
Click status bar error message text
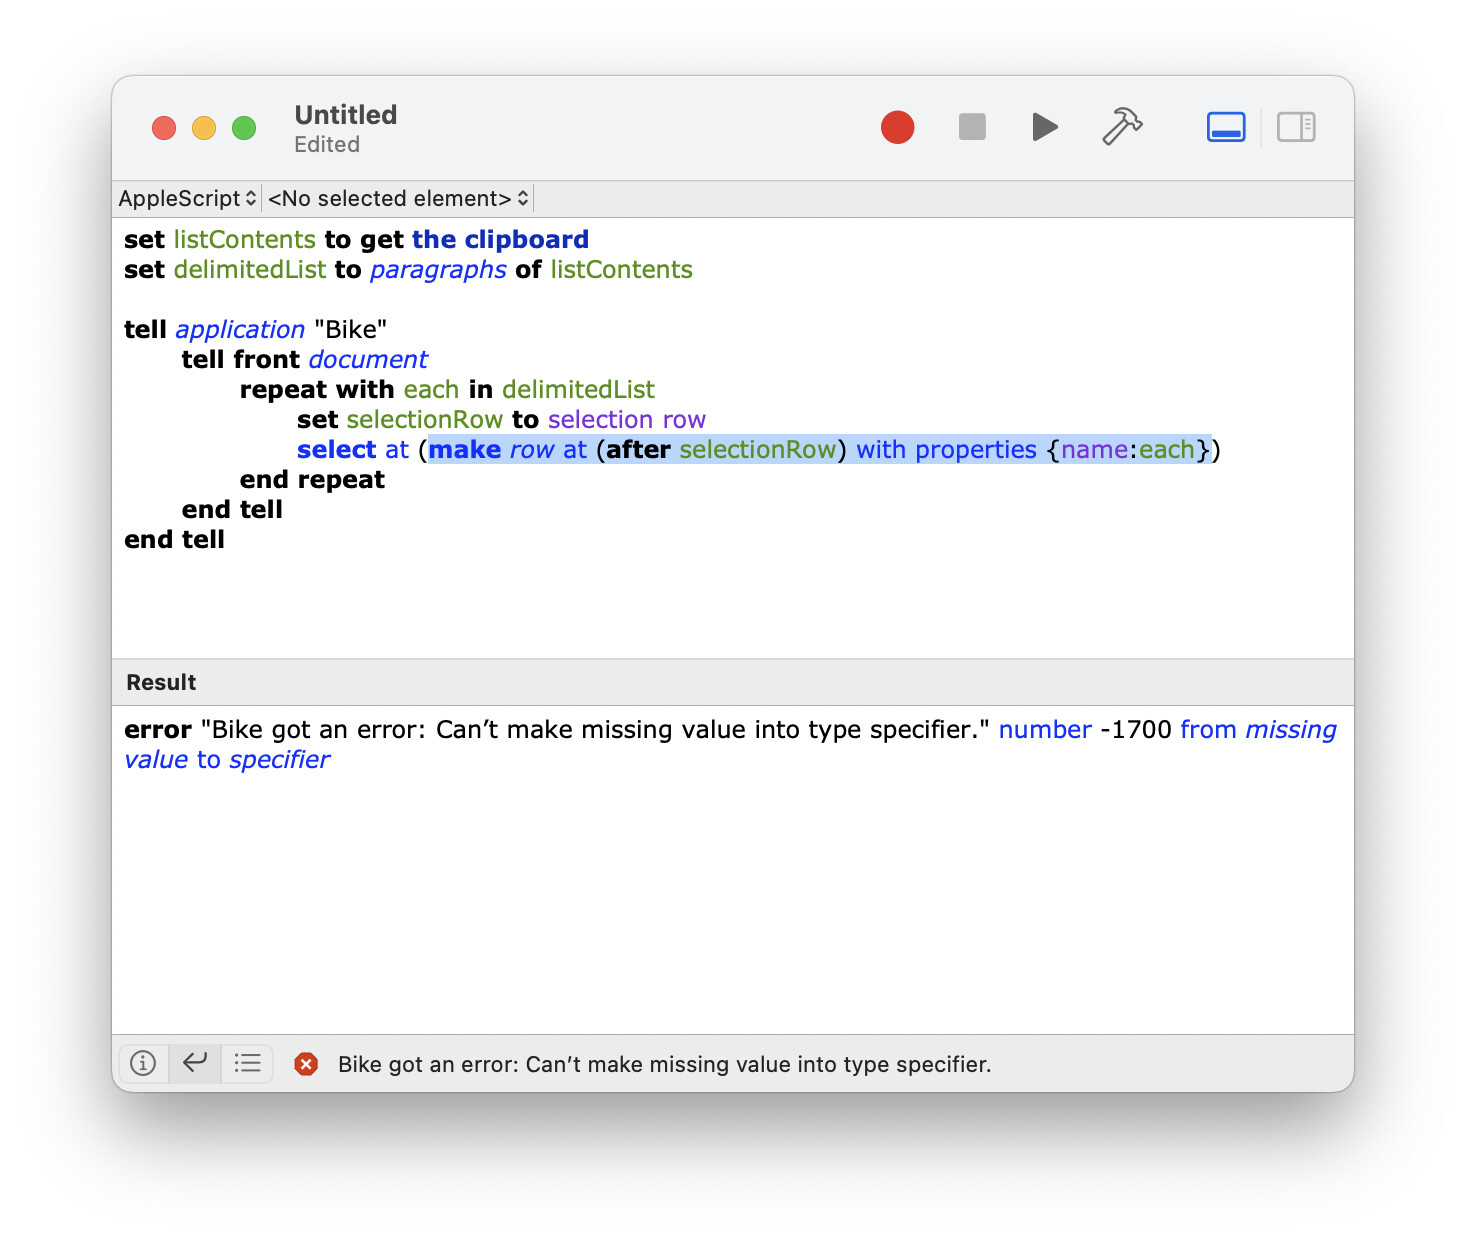(x=664, y=1064)
